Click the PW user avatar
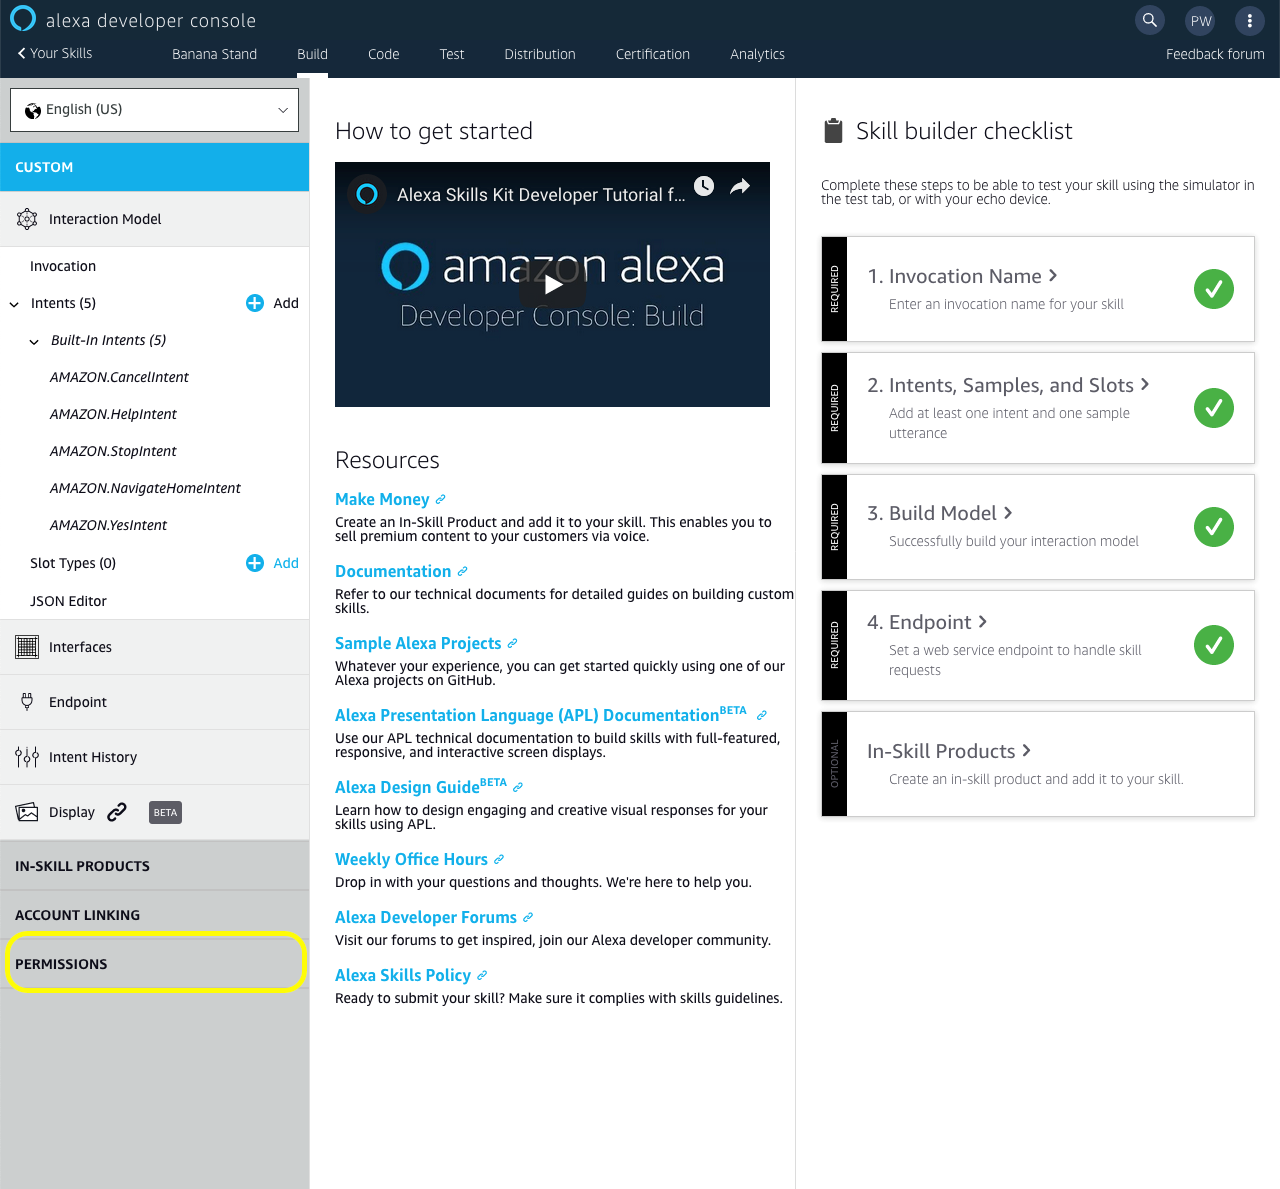The height and width of the screenshot is (1189, 1280). tap(1200, 20)
